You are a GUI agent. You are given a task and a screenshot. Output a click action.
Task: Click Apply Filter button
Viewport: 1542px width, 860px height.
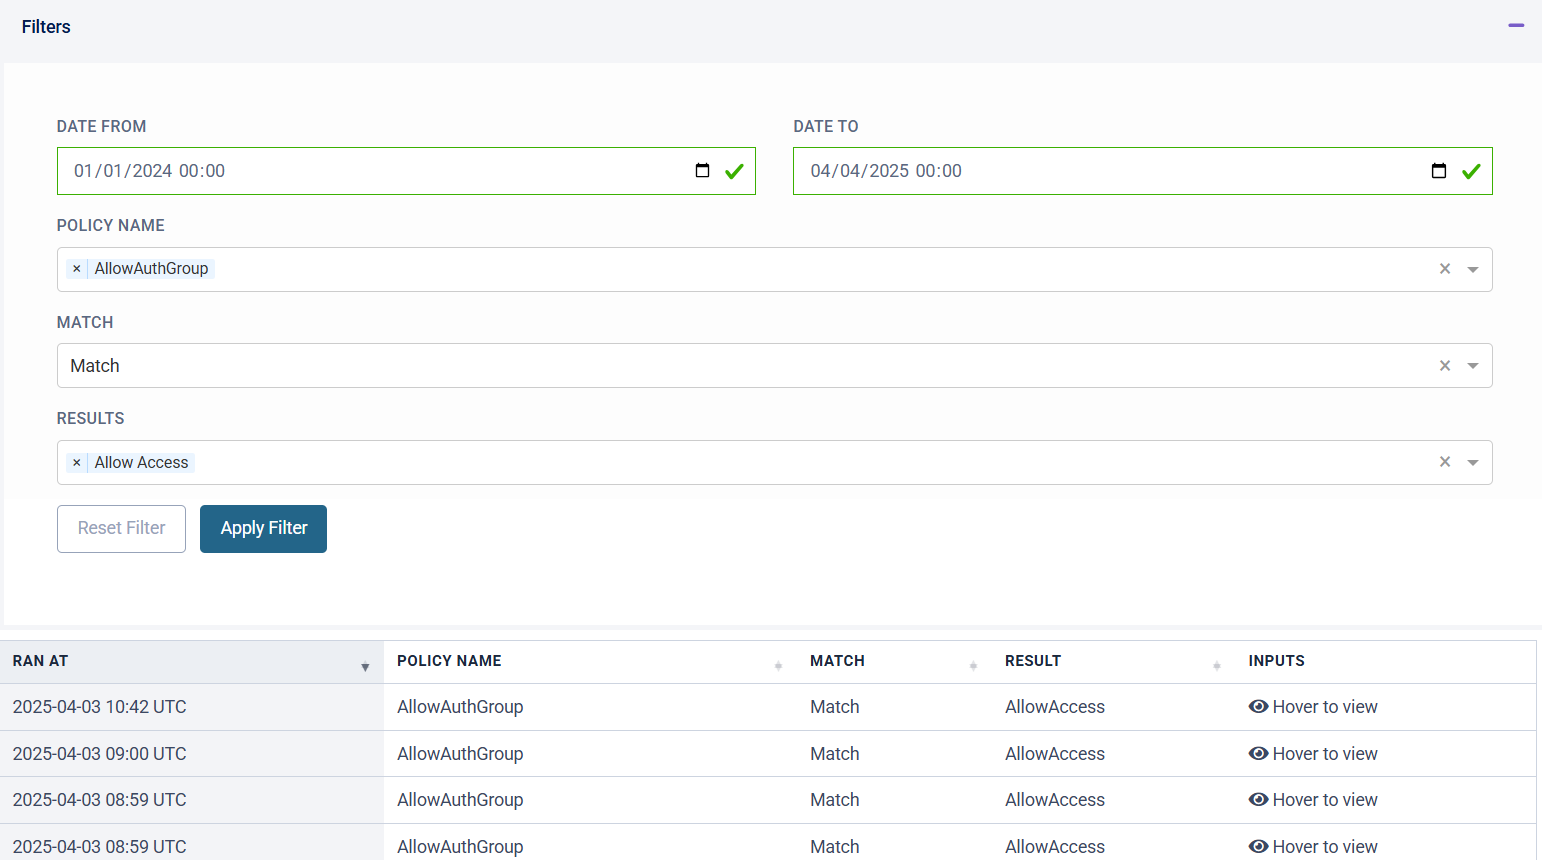coord(263,528)
